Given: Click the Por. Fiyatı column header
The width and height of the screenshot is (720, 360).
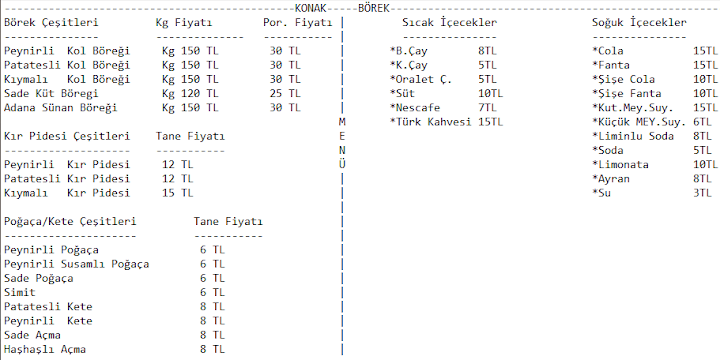Looking at the screenshot, I should pyautogui.click(x=298, y=22).
